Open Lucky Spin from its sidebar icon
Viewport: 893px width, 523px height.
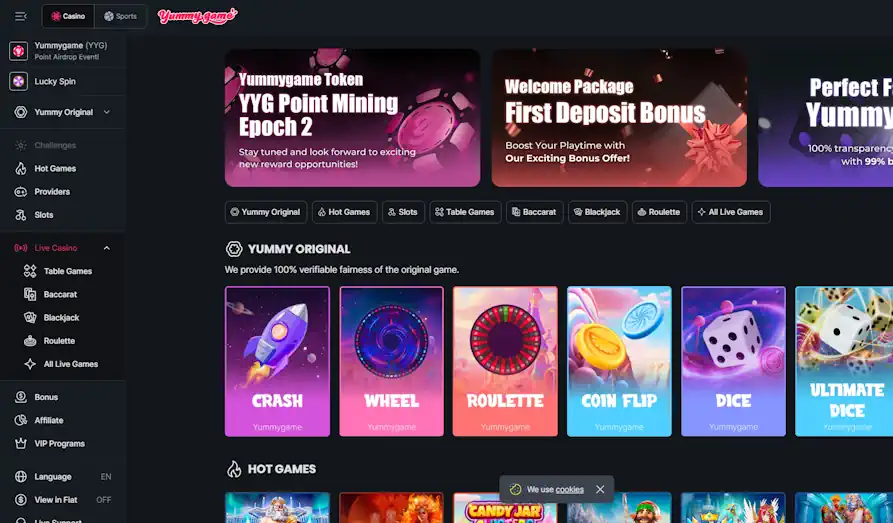(18, 81)
